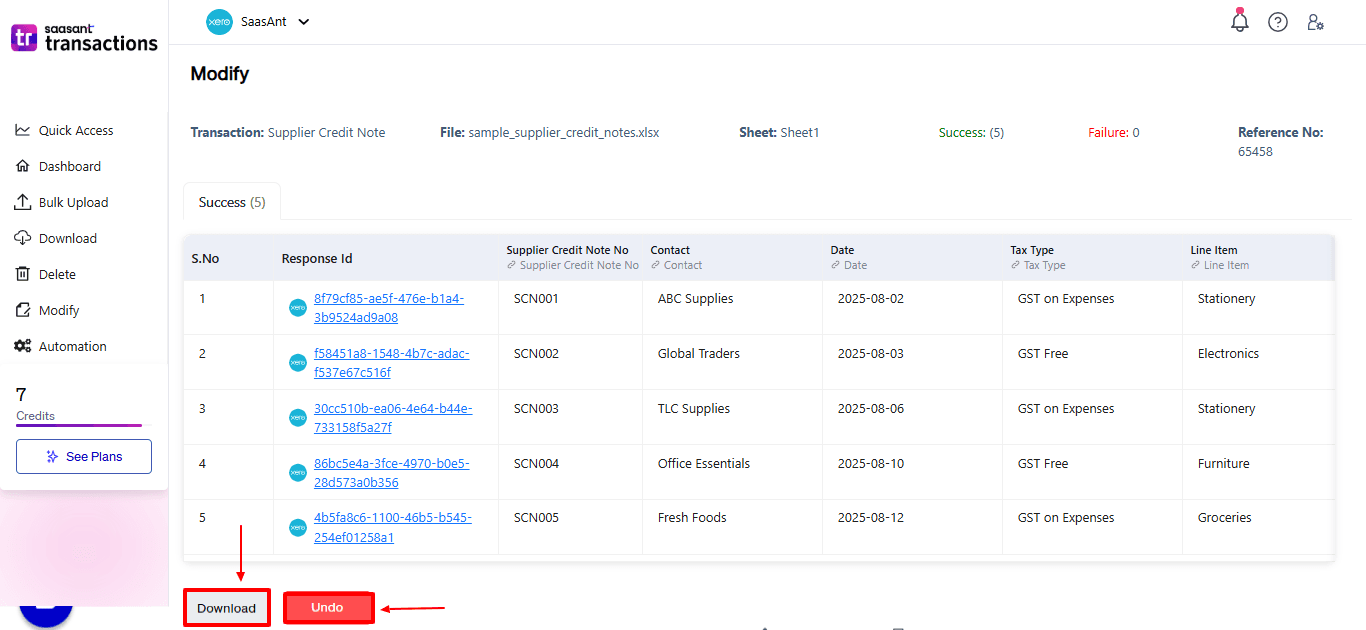
Task: Open the notification bell
Action: (x=1239, y=20)
